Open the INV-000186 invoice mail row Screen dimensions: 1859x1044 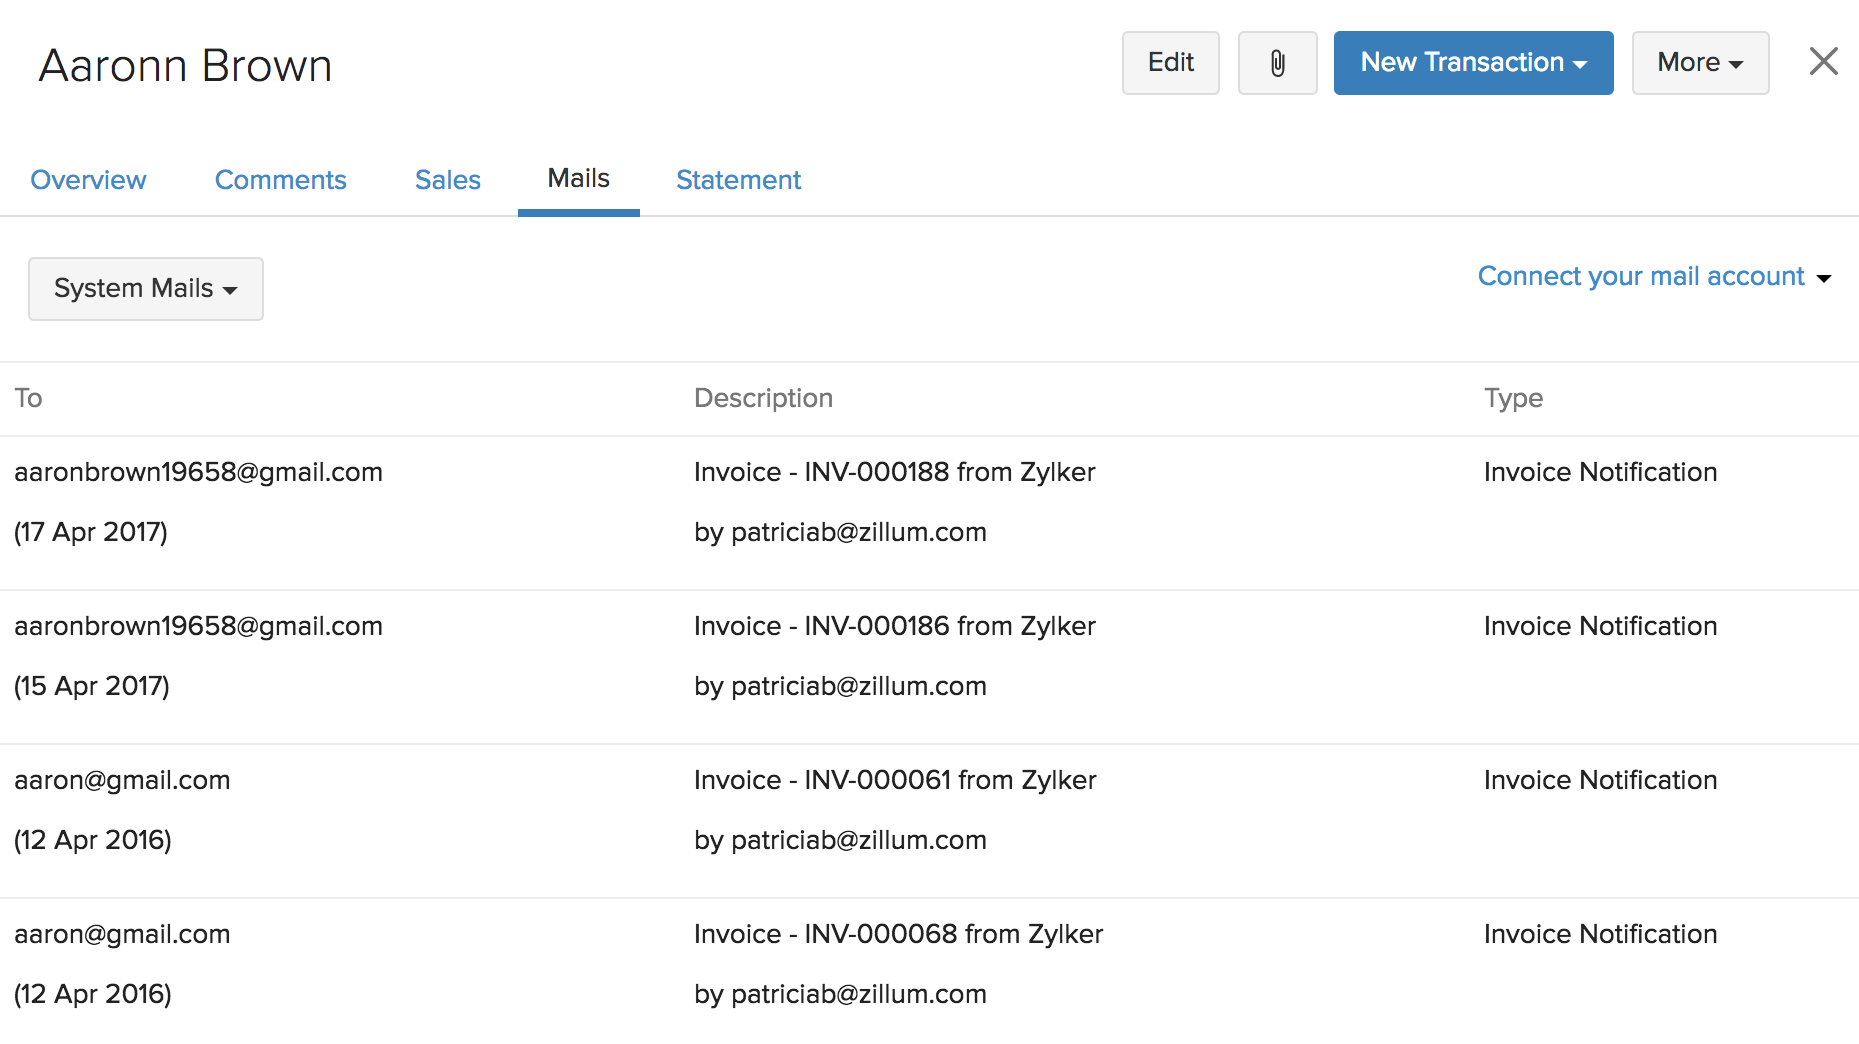(x=894, y=627)
